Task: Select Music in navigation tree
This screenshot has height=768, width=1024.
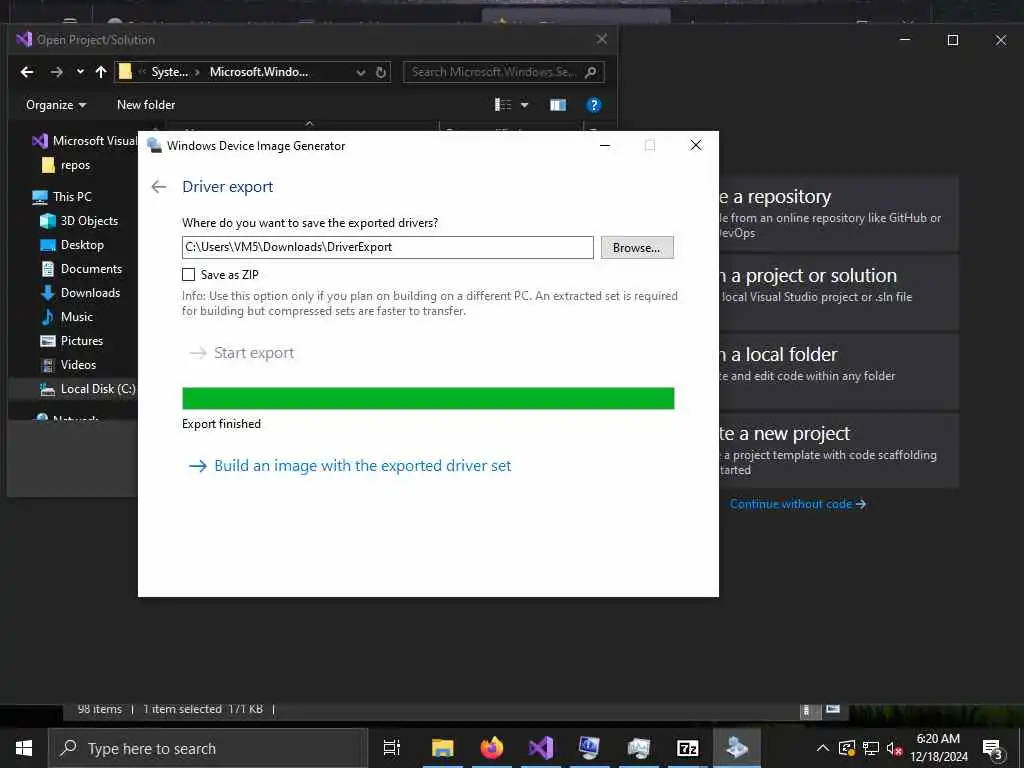Action: click(67, 317)
